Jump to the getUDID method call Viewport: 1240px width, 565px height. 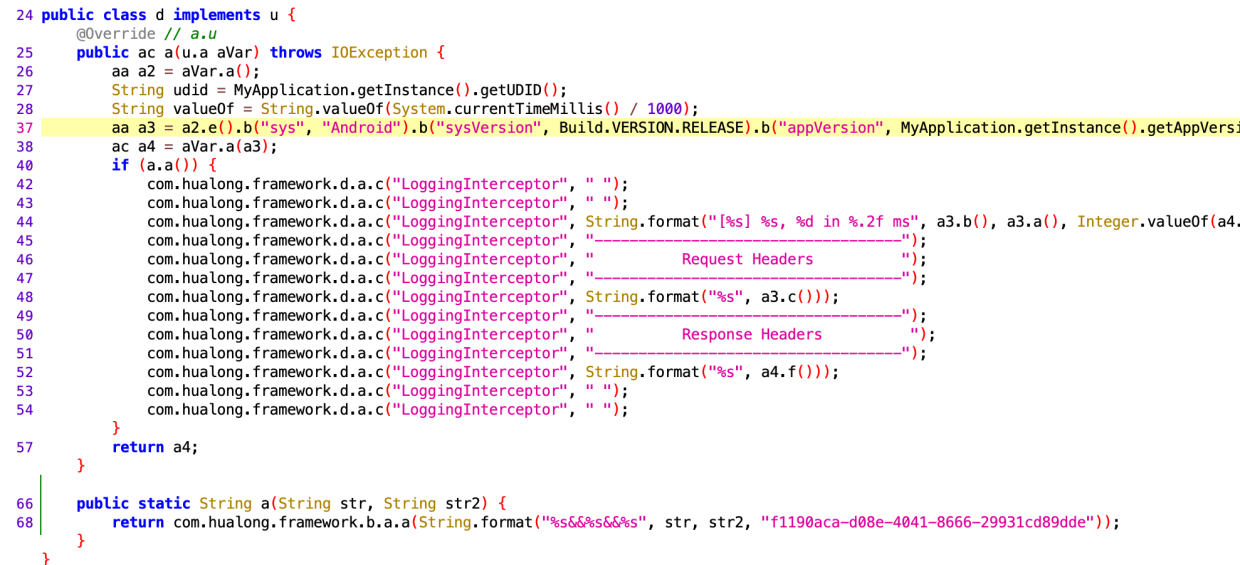click(508, 90)
